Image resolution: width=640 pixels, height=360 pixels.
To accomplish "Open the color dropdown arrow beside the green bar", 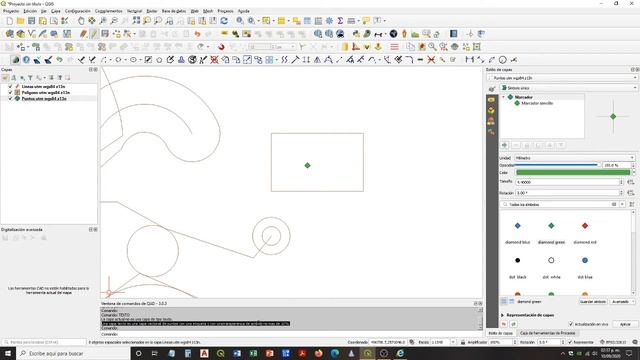I will [x=633, y=173].
